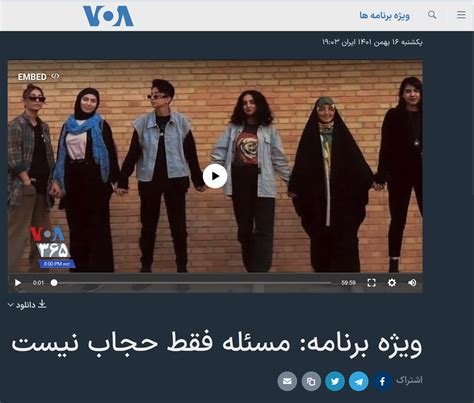
Task: Share on Facebook
Action: point(382,381)
